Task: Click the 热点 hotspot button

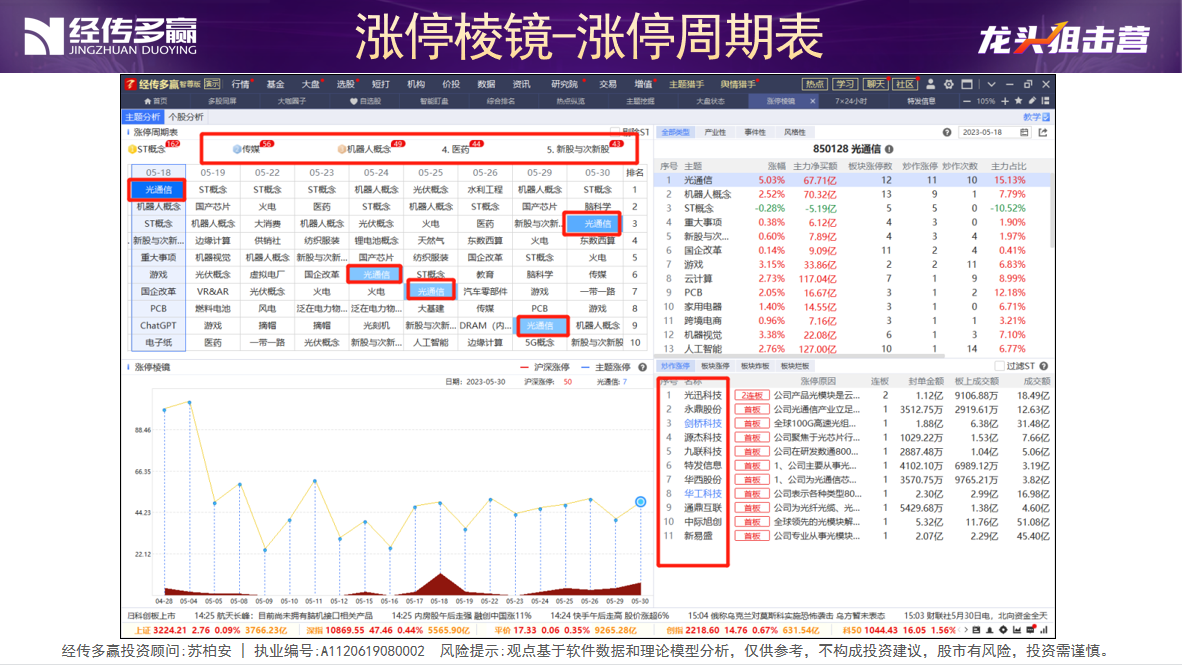Action: [814, 84]
